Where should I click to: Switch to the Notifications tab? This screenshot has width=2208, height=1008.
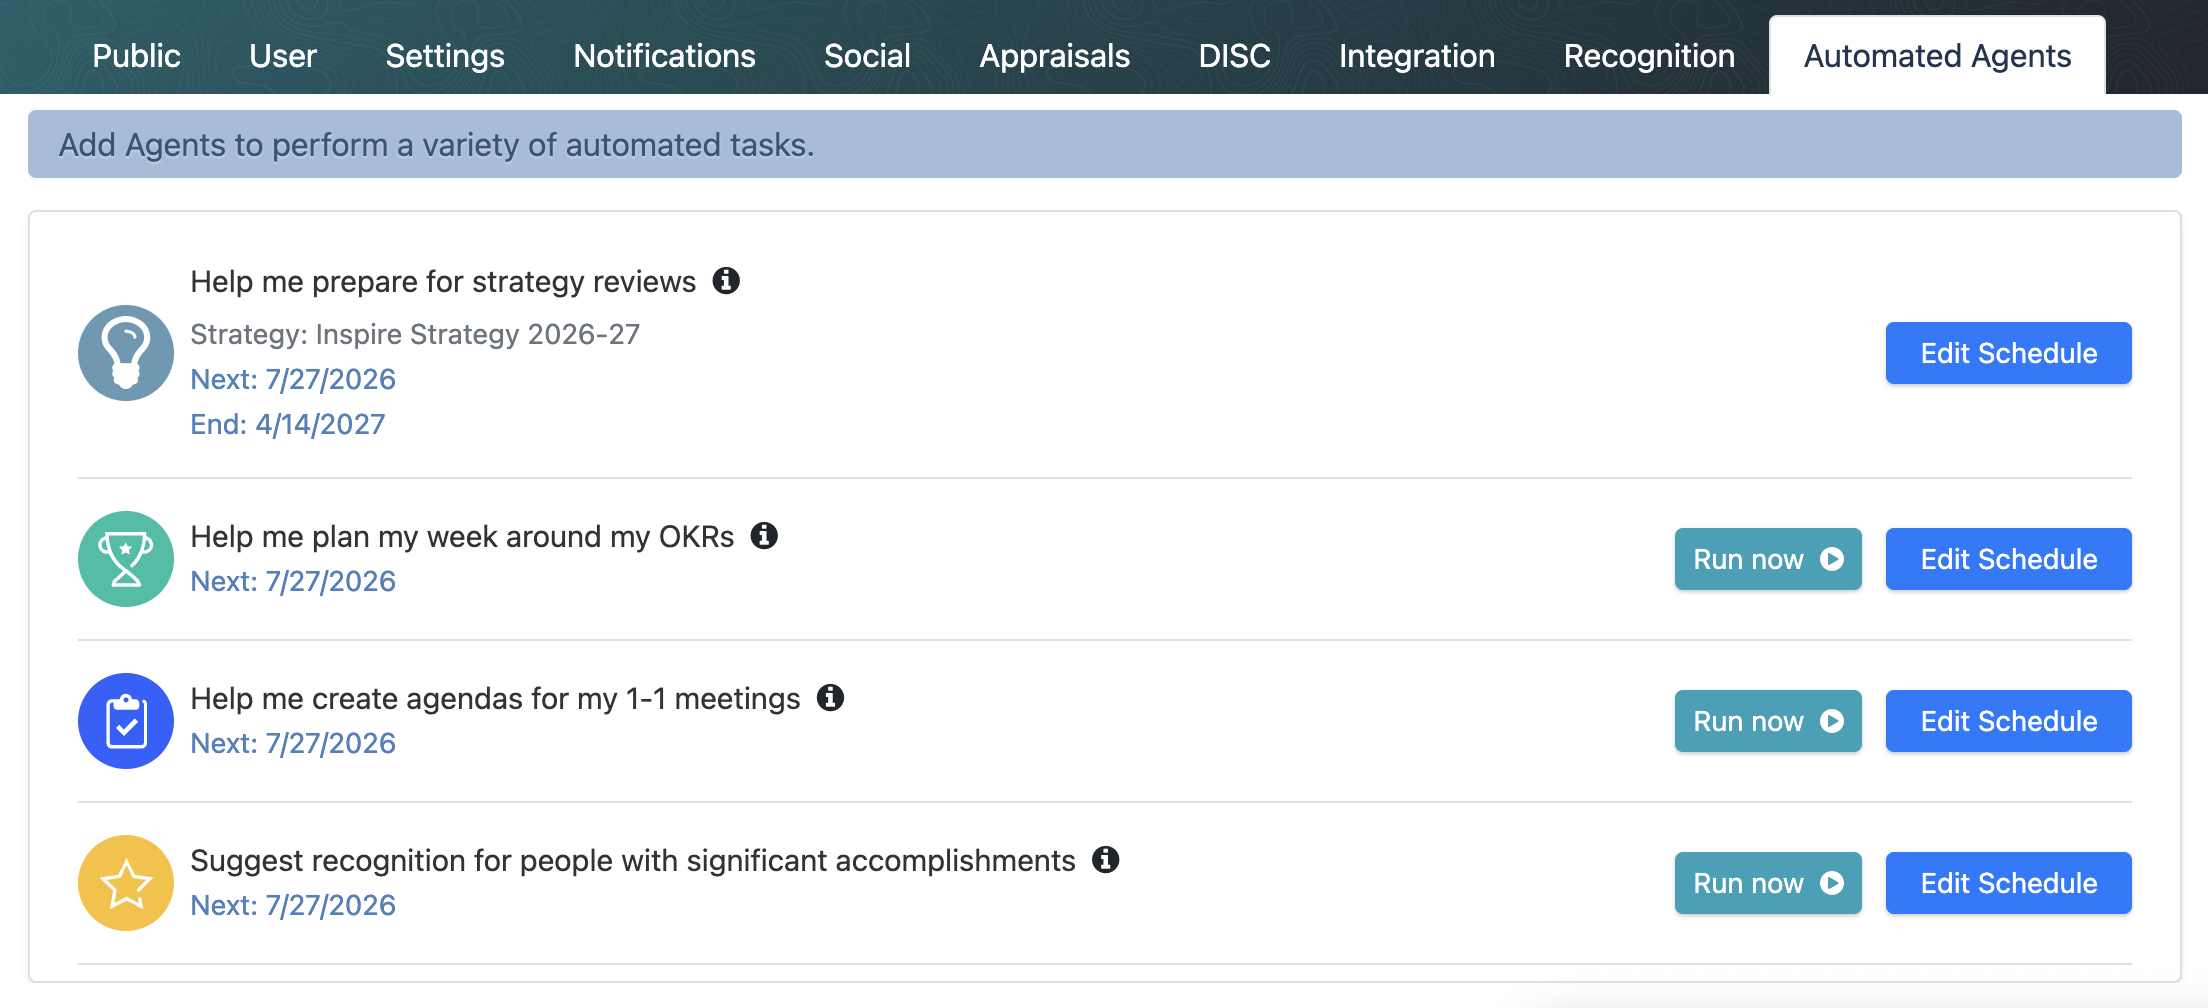(x=664, y=56)
